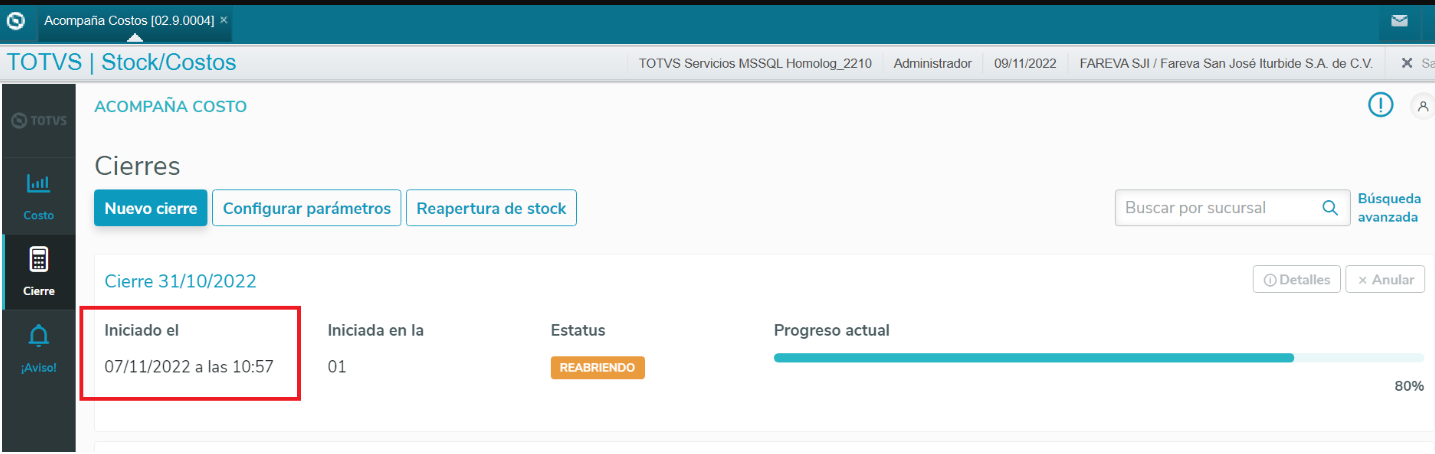The height and width of the screenshot is (454, 1435).
Task: Click the Cierres heading
Action: (x=137, y=166)
